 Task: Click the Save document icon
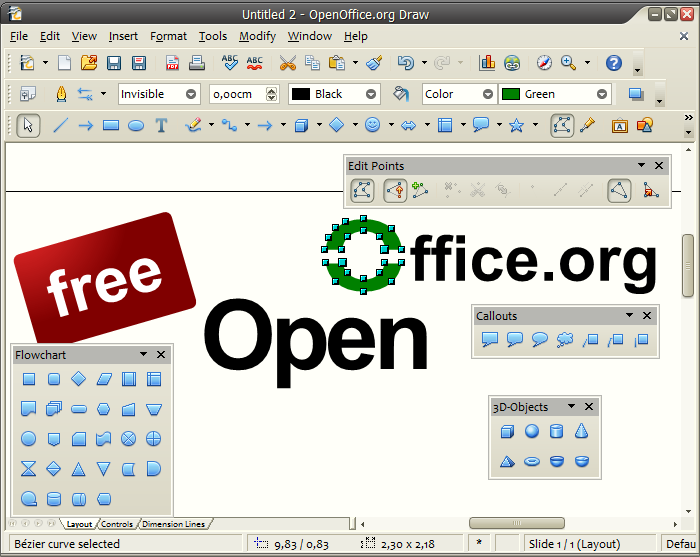click(114, 63)
